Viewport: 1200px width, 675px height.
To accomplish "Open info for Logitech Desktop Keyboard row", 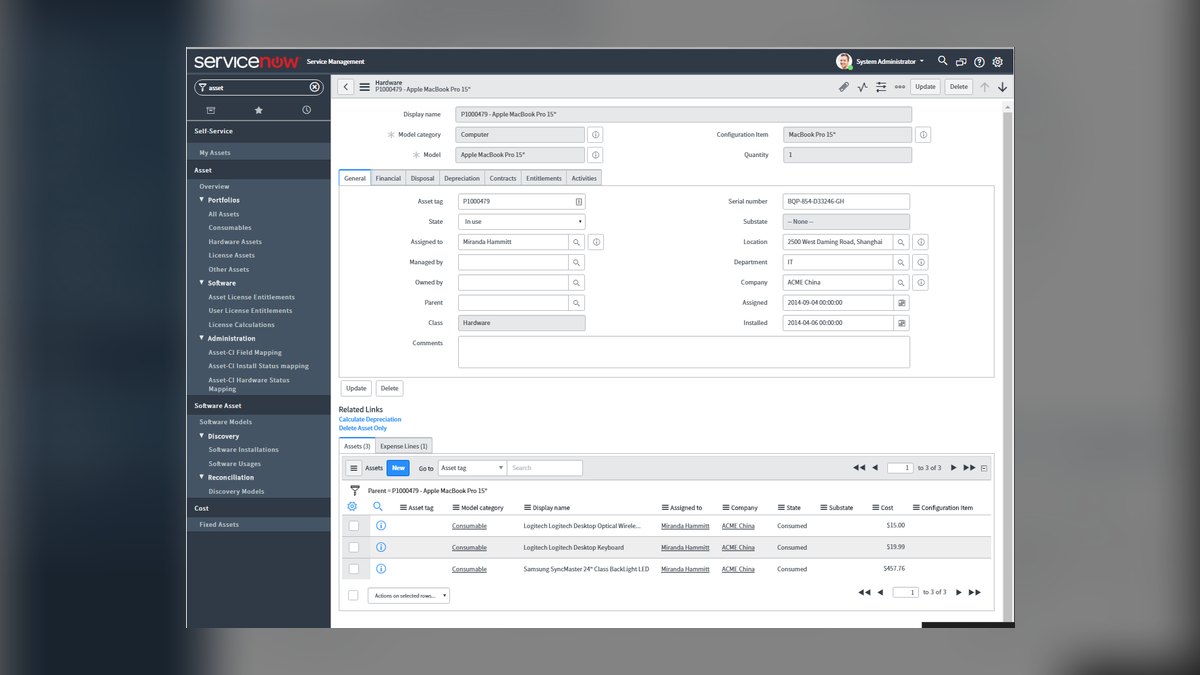I will (381, 547).
